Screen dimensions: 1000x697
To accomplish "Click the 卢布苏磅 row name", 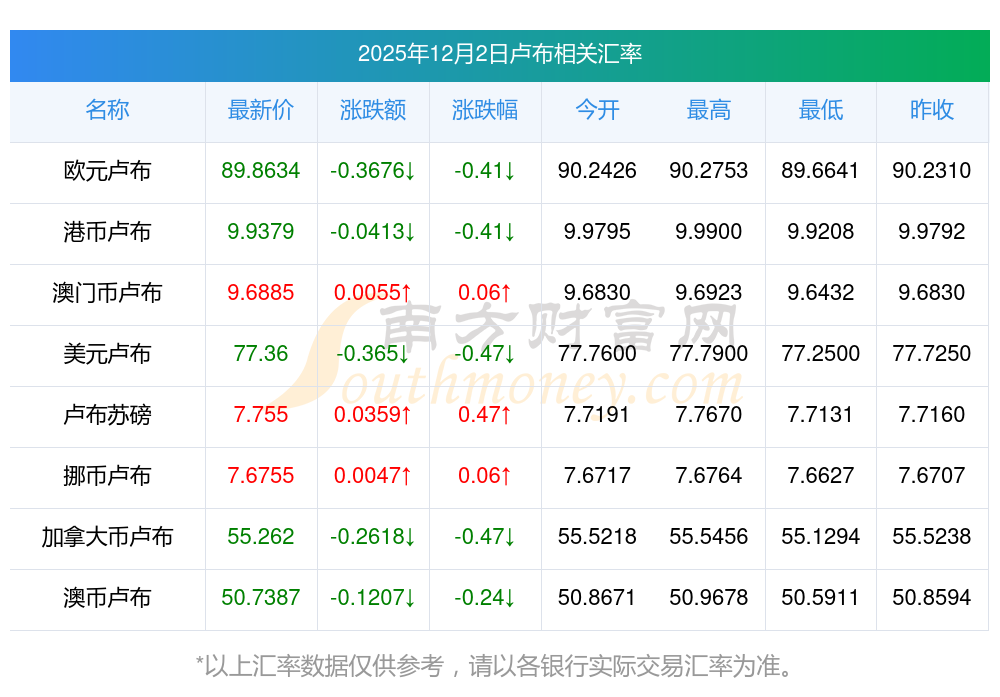I will (x=107, y=415).
